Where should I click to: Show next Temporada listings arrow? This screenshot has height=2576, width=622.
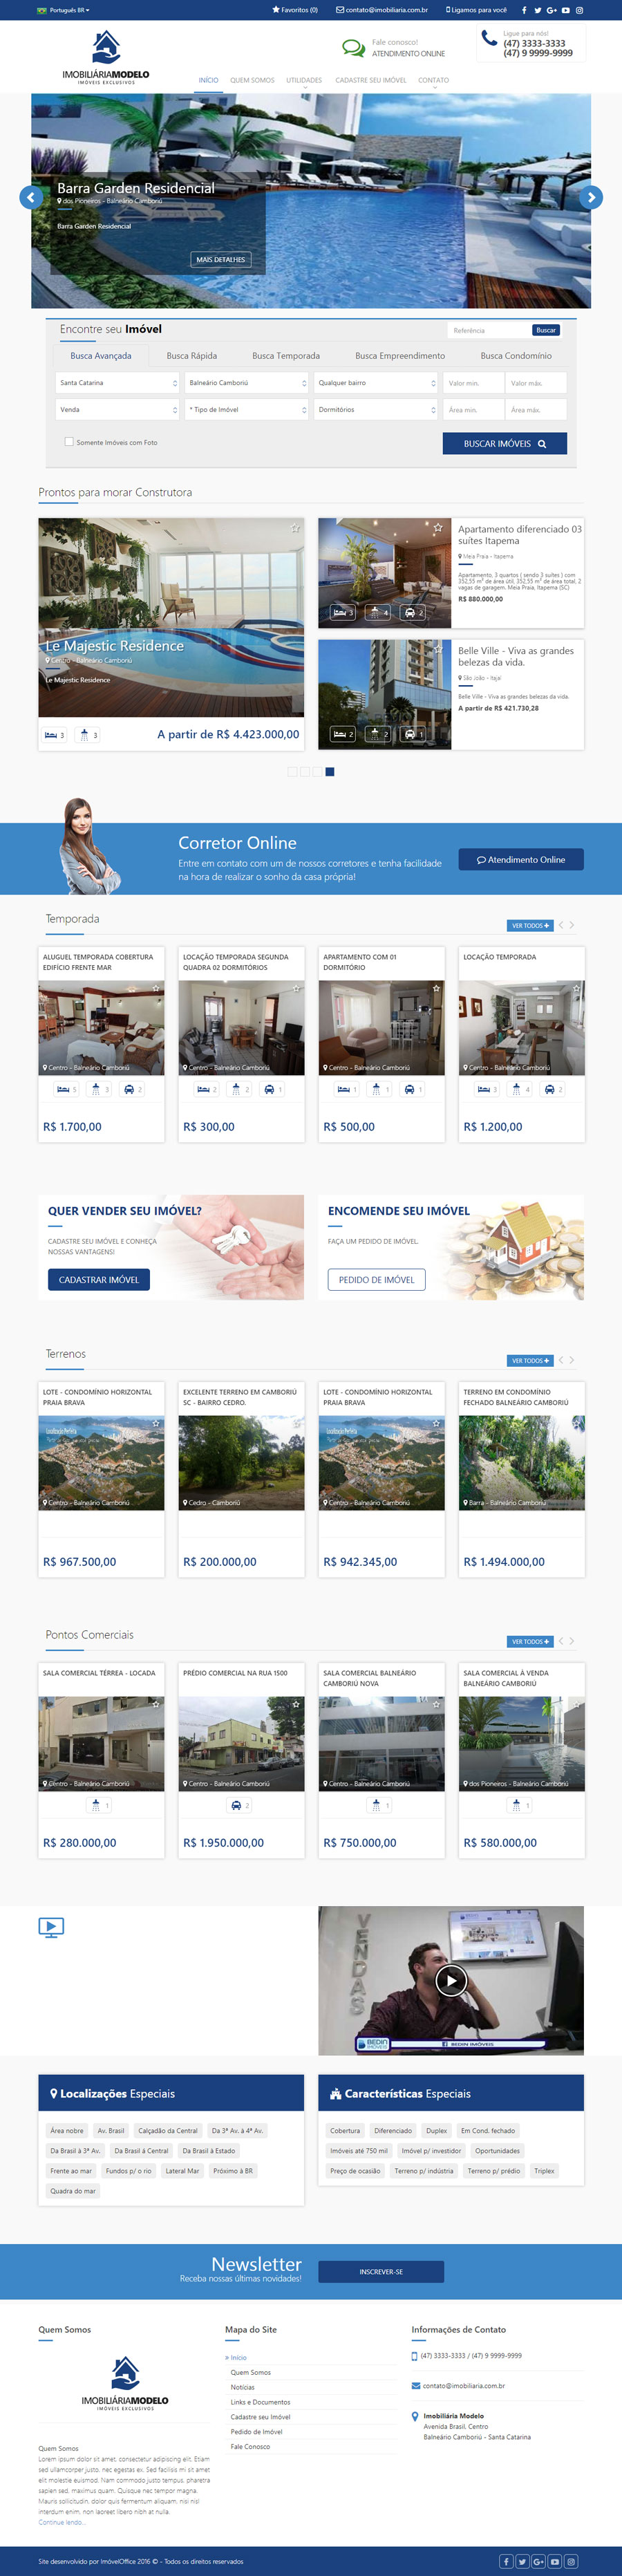(572, 925)
